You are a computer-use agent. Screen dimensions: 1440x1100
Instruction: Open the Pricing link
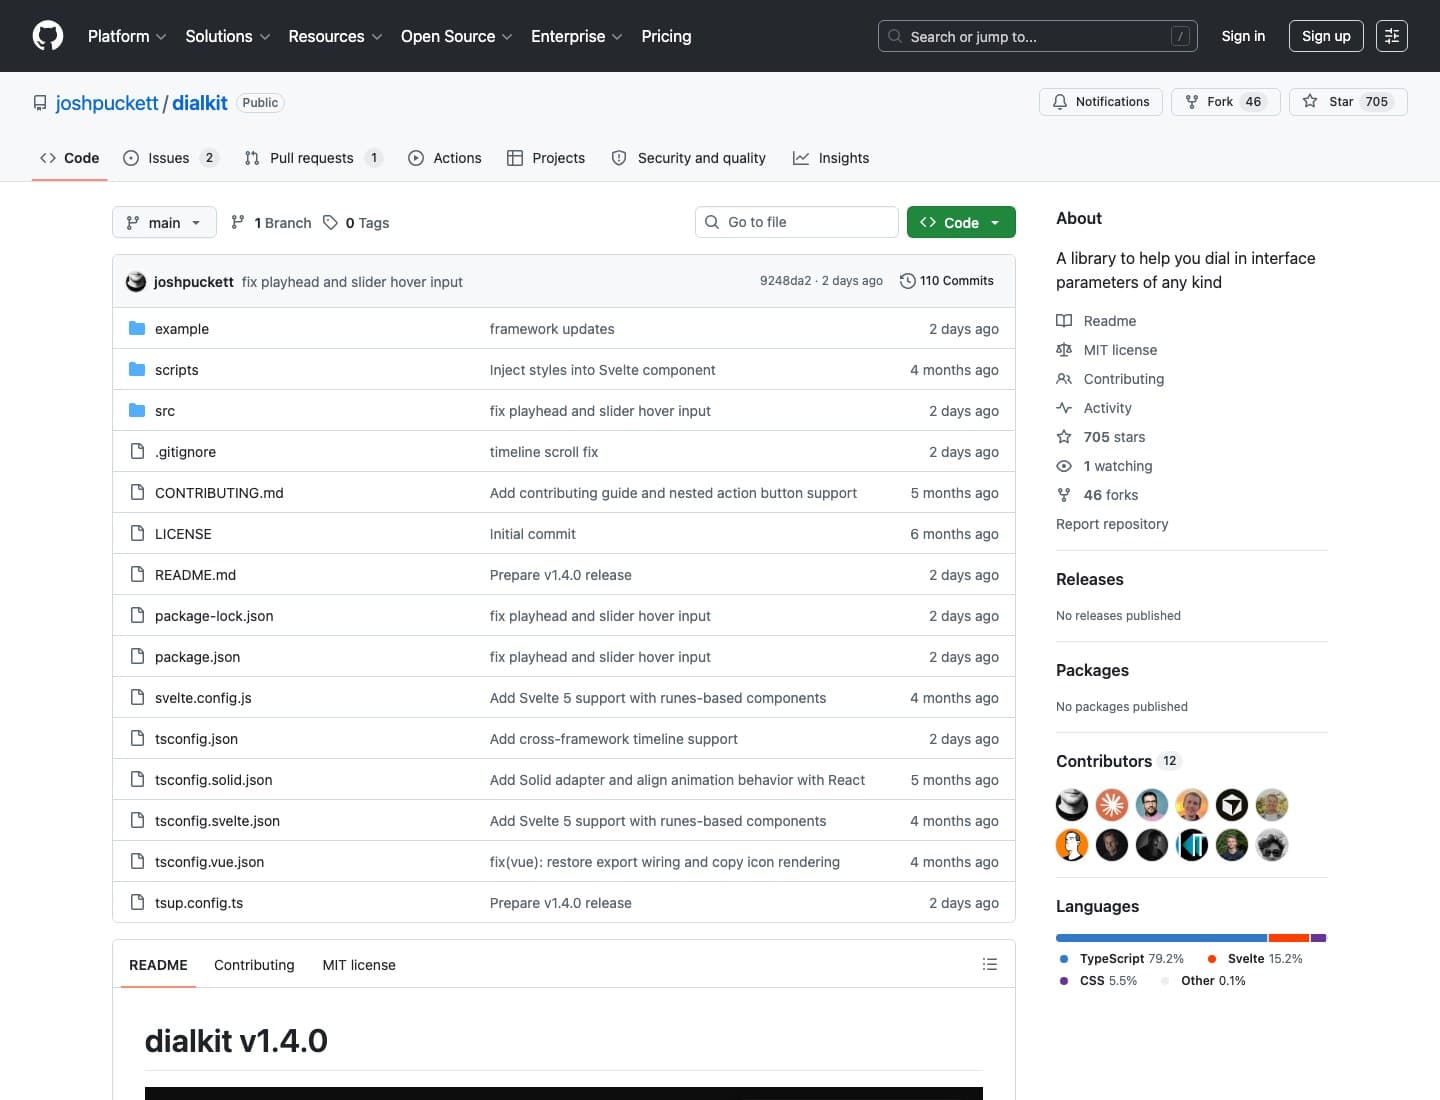tap(666, 36)
